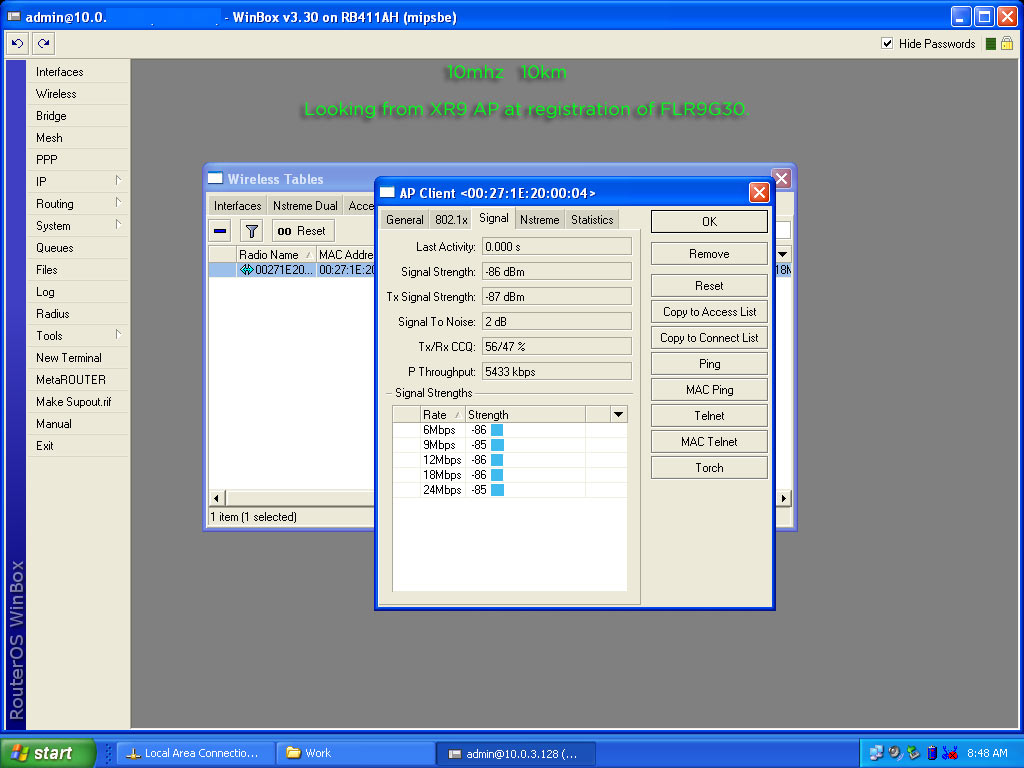The image size is (1024, 768).
Task: Click the 24Mbps signal strength bar
Action: click(497, 490)
